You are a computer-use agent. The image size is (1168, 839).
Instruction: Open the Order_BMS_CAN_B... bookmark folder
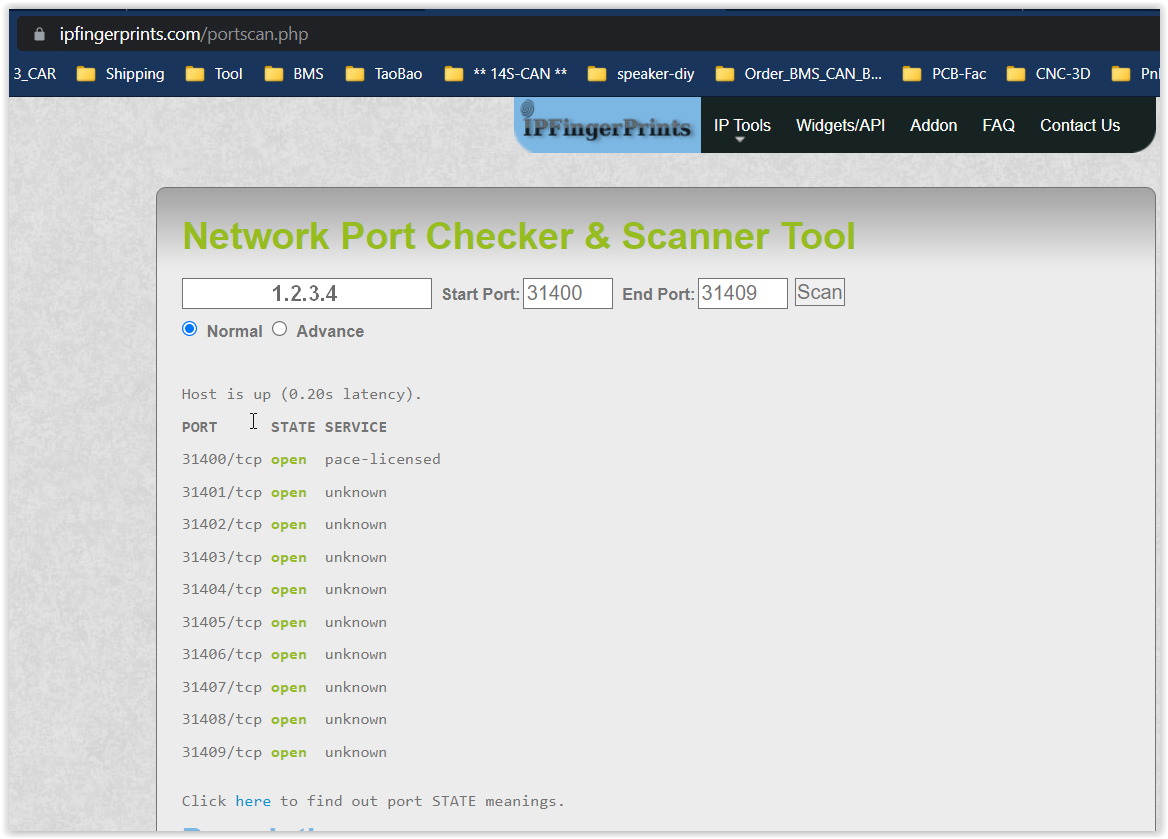[x=799, y=74]
